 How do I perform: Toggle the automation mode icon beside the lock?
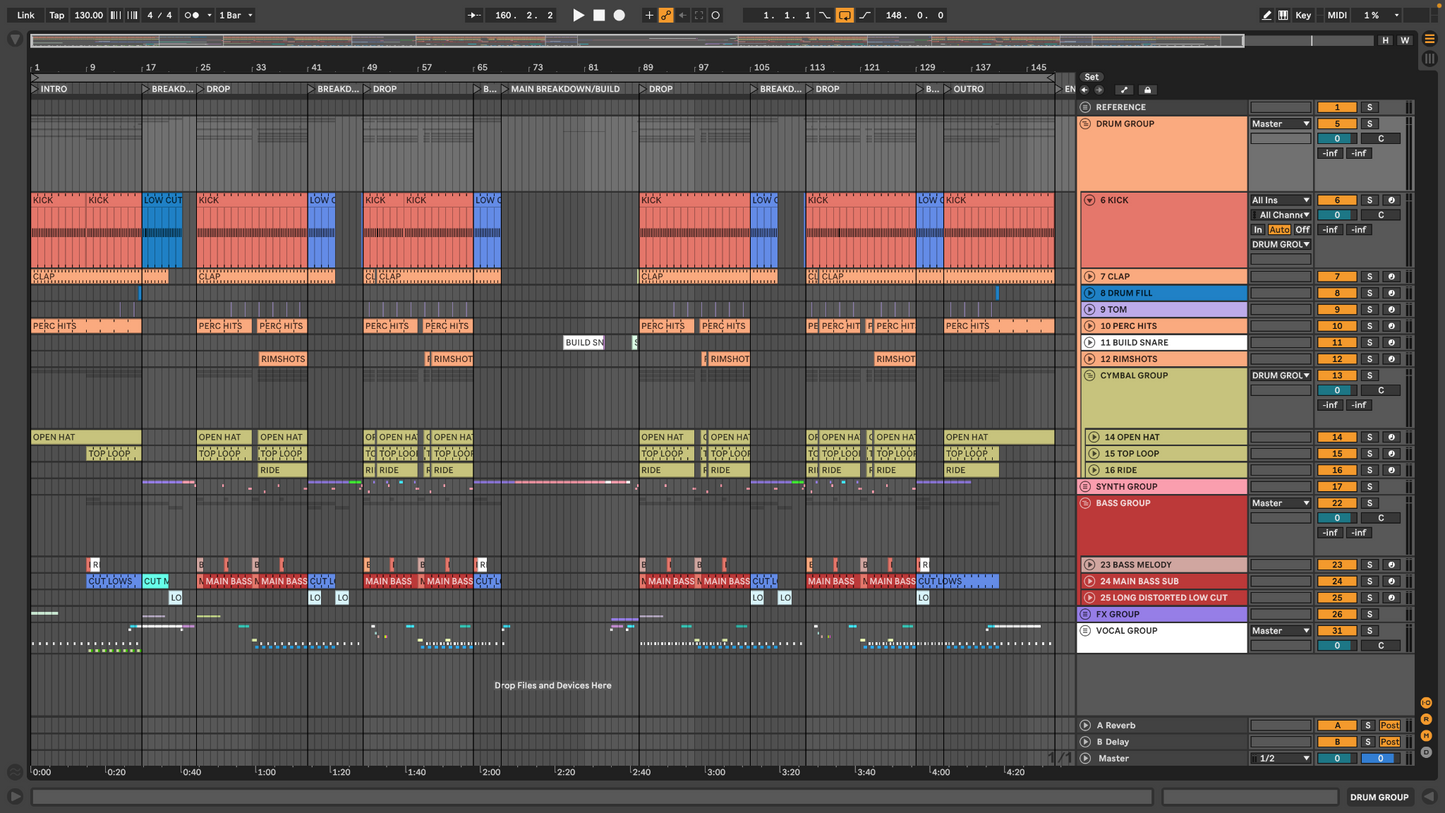click(1124, 90)
